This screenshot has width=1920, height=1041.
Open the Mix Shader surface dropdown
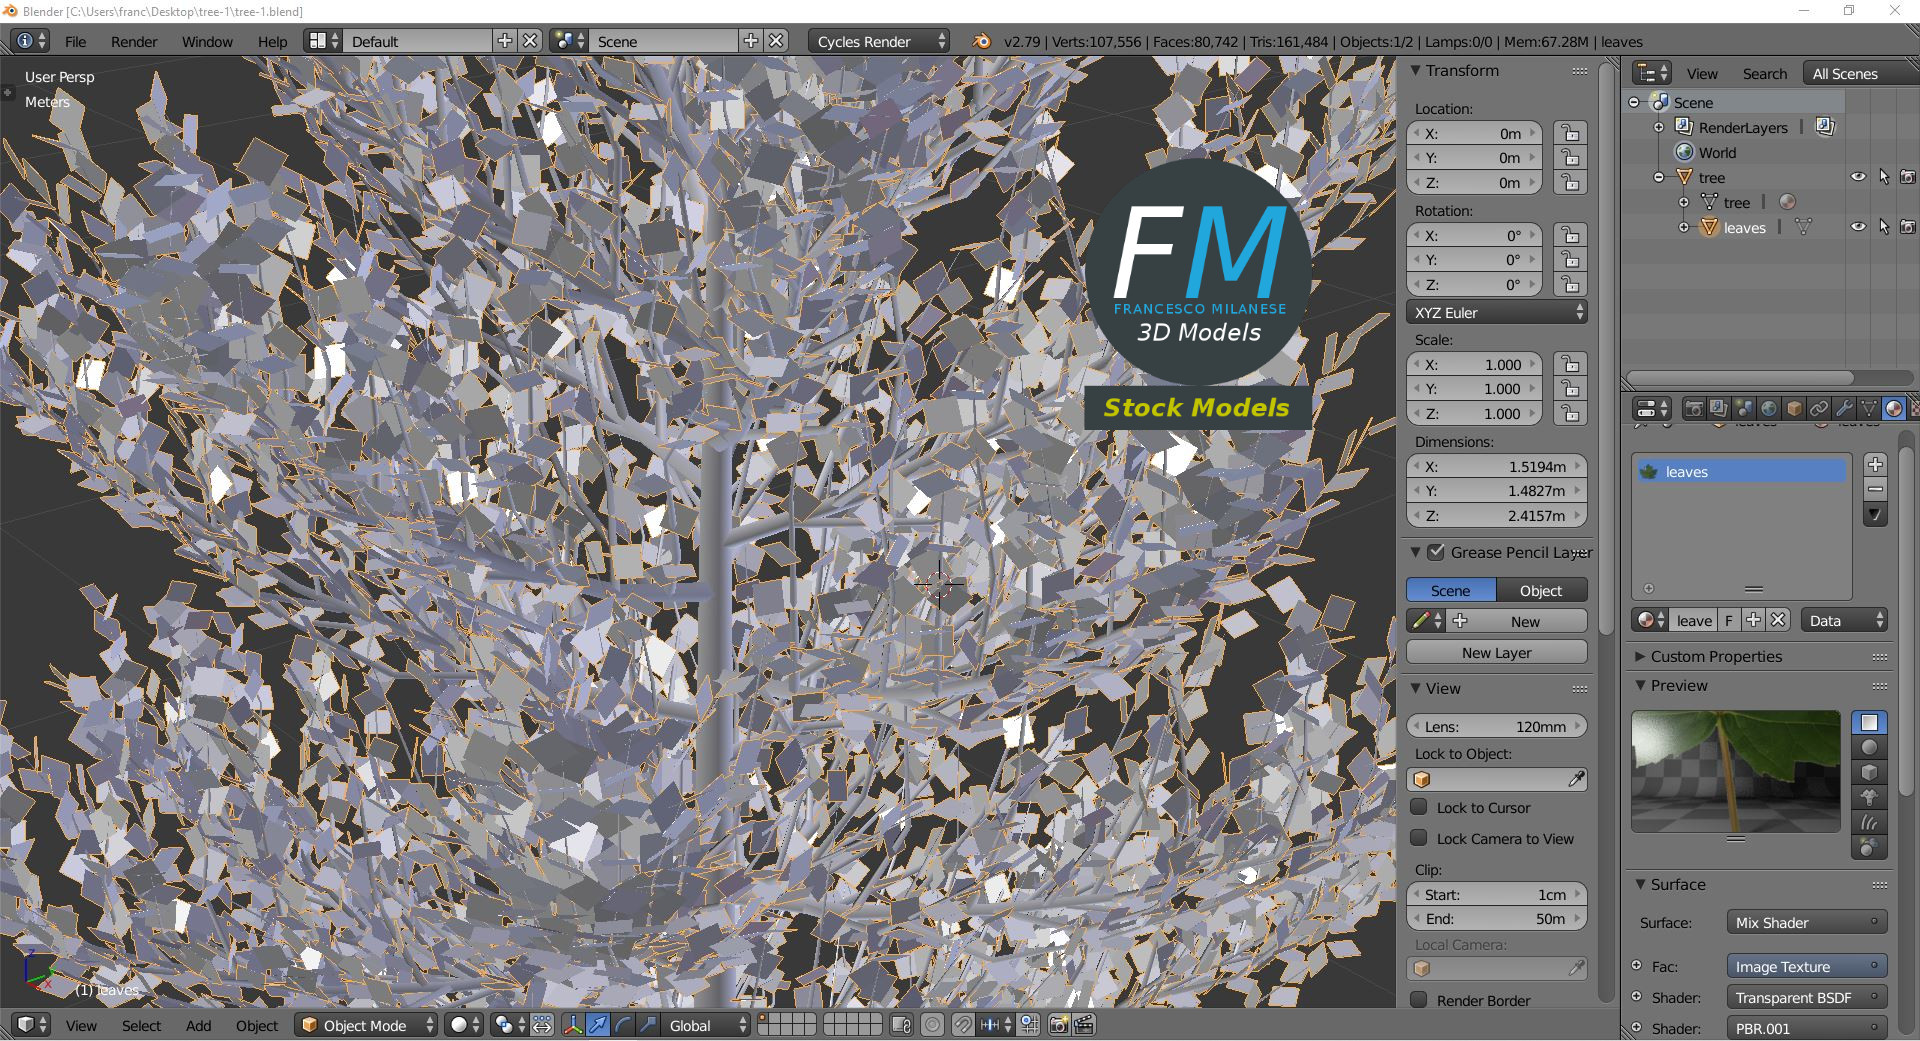1806,922
